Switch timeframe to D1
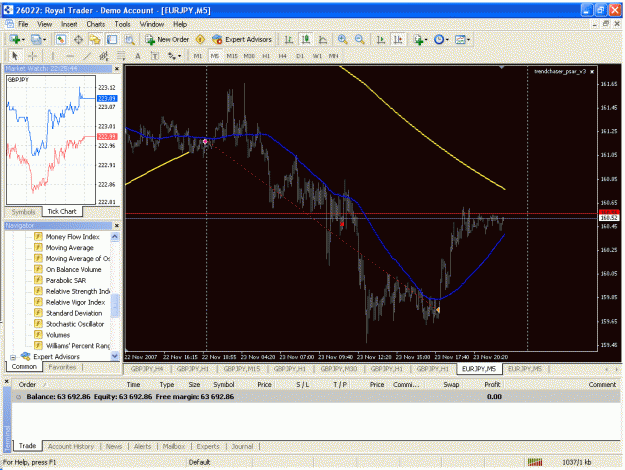Image resolution: width=625 pixels, height=470 pixels. 300,56
